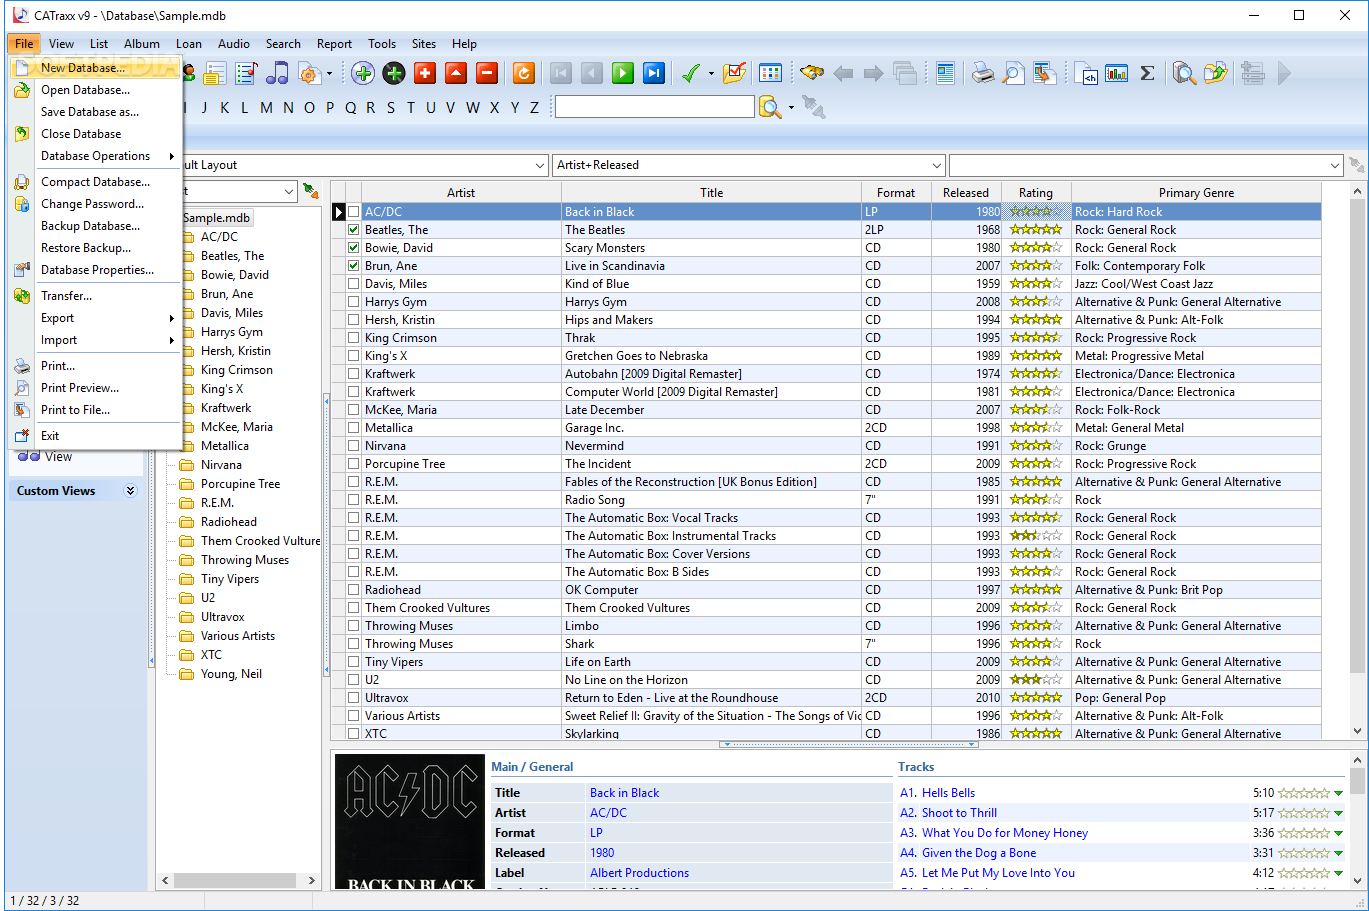The width and height of the screenshot is (1369, 911).
Task: Click the binoculars find icon
Action: click(x=812, y=73)
